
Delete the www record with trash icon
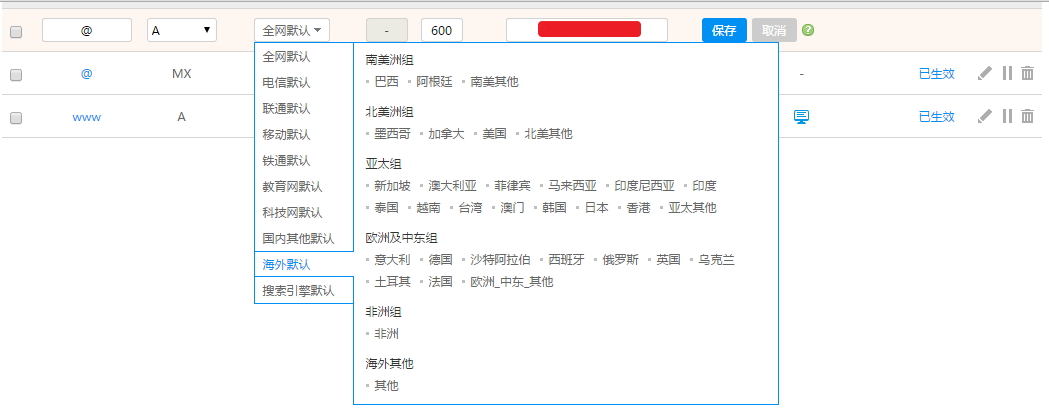tap(1027, 117)
